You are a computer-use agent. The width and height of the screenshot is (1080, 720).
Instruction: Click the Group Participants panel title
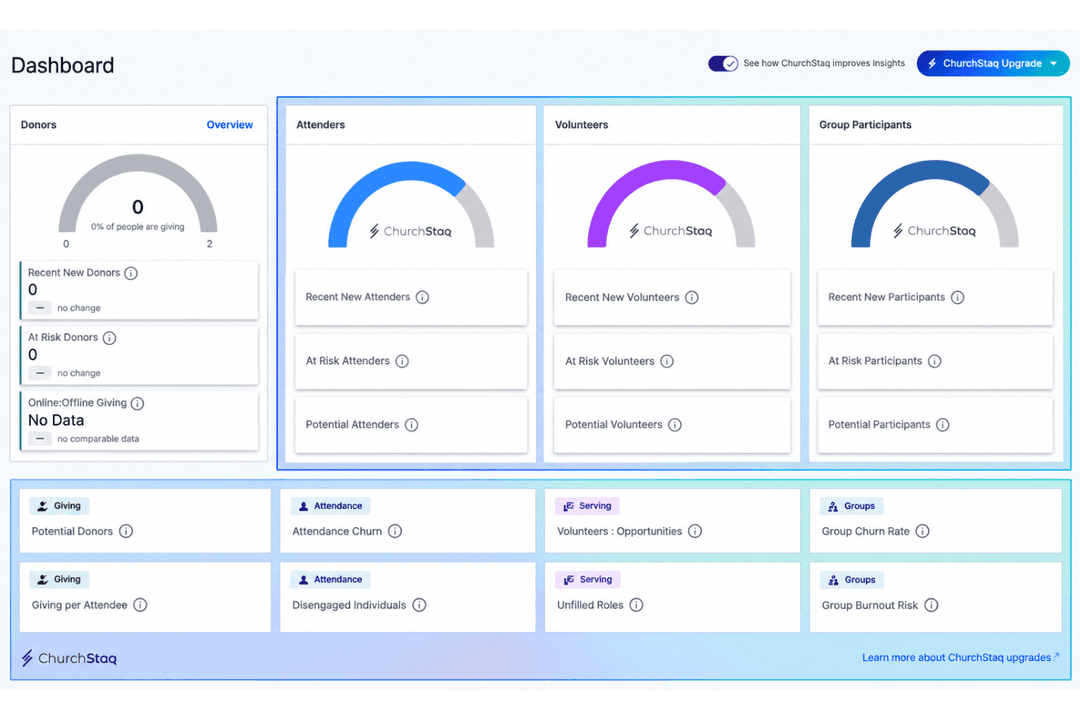click(865, 125)
